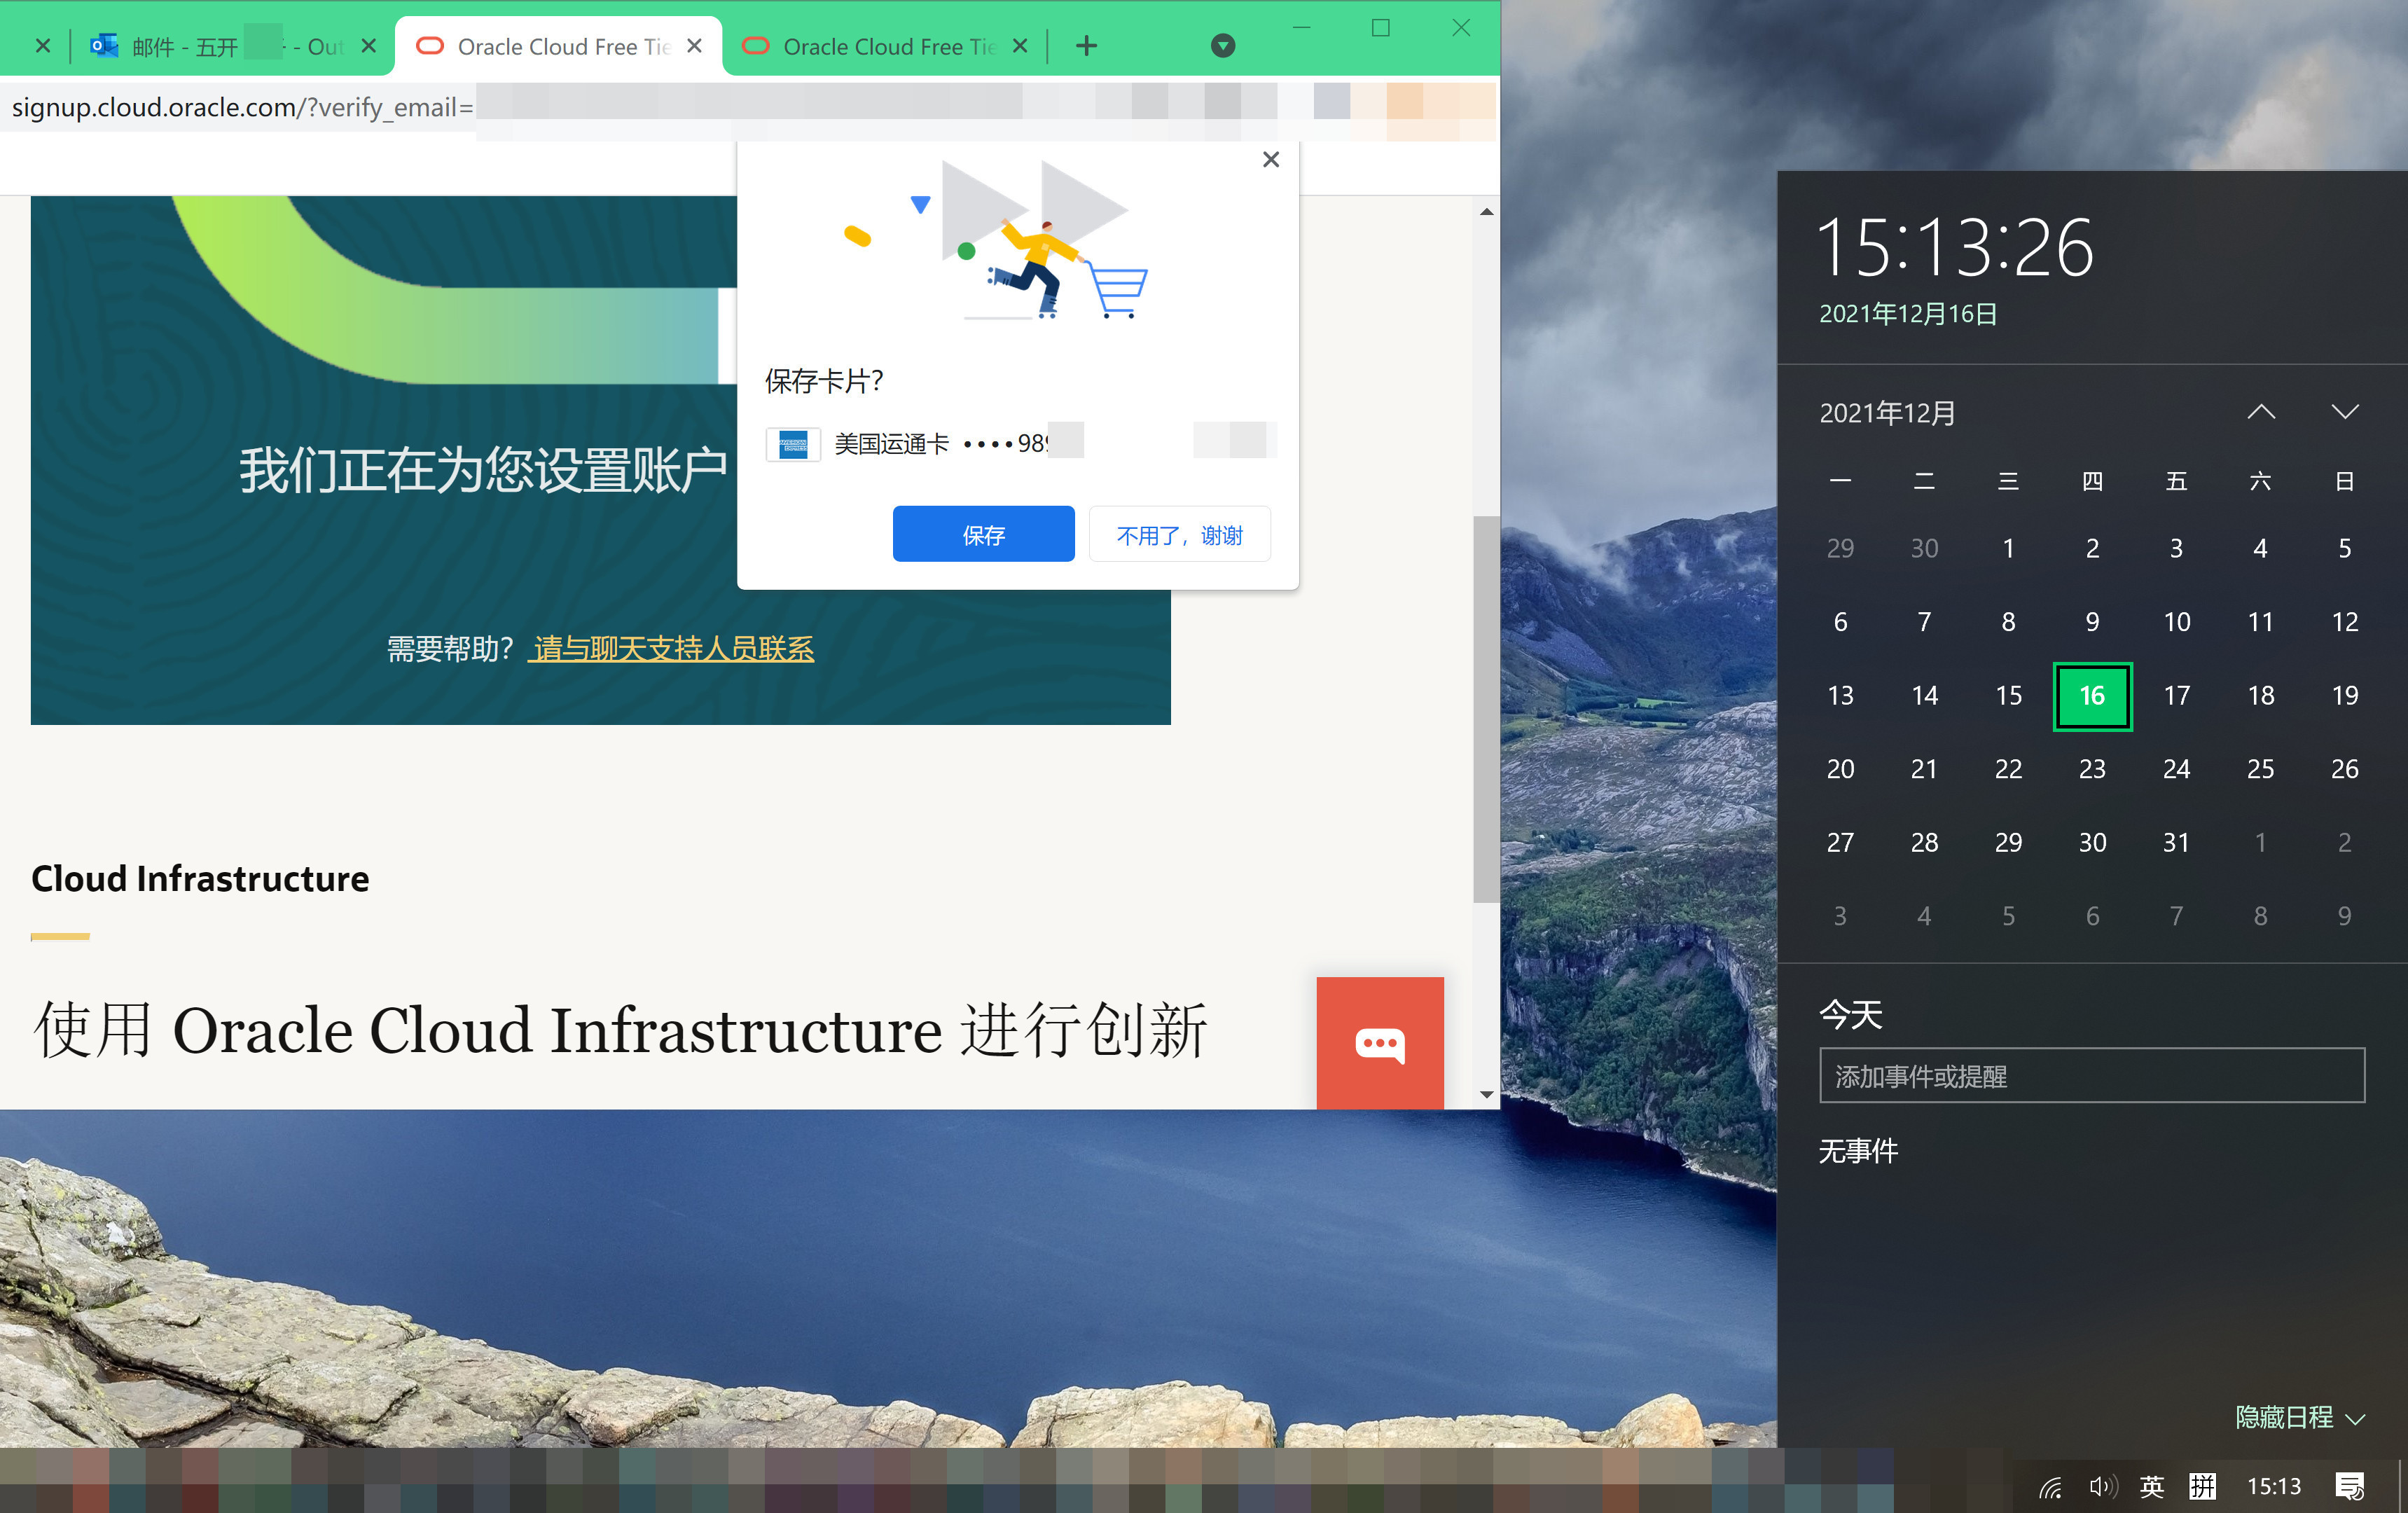Viewport: 2408px width, 1513px height.
Task: Select December 19 in calendar
Action: 2344,696
